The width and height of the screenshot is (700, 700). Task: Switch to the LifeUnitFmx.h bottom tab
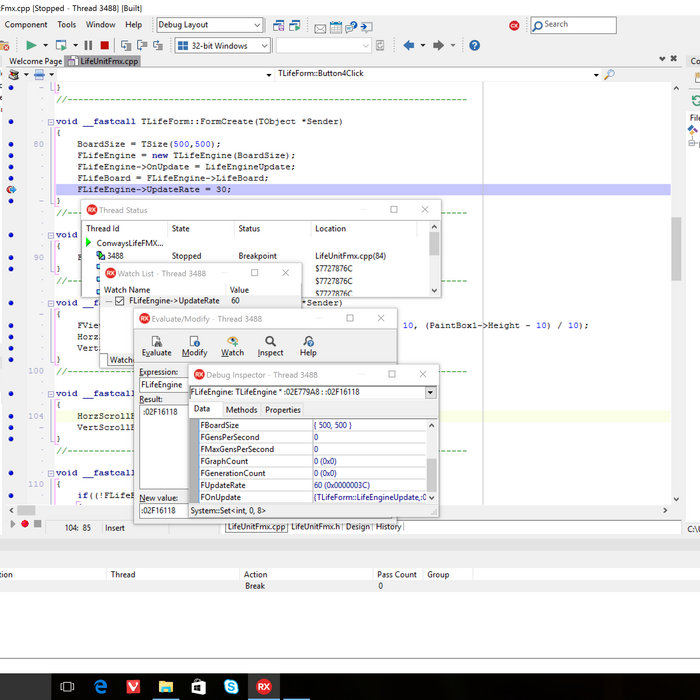point(316,527)
